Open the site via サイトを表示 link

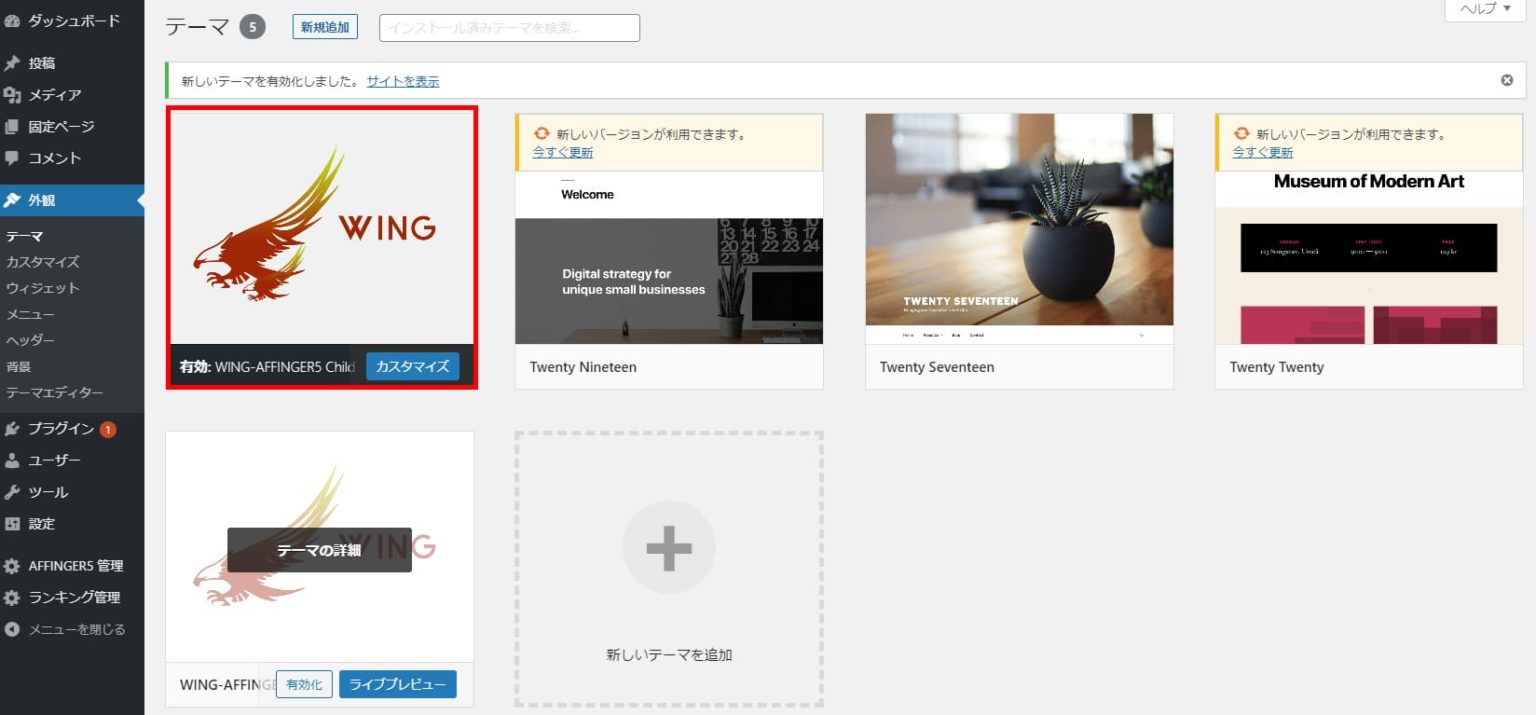pos(402,81)
